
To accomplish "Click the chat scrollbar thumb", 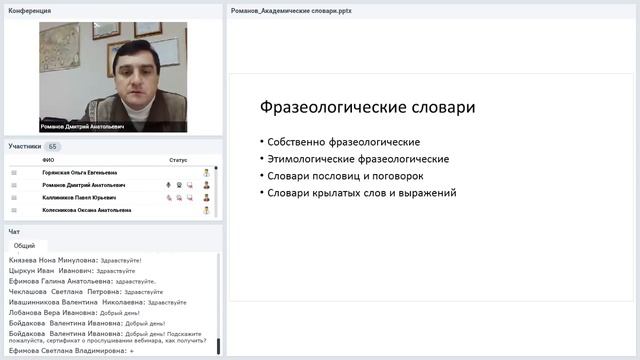I will (x=218, y=346).
